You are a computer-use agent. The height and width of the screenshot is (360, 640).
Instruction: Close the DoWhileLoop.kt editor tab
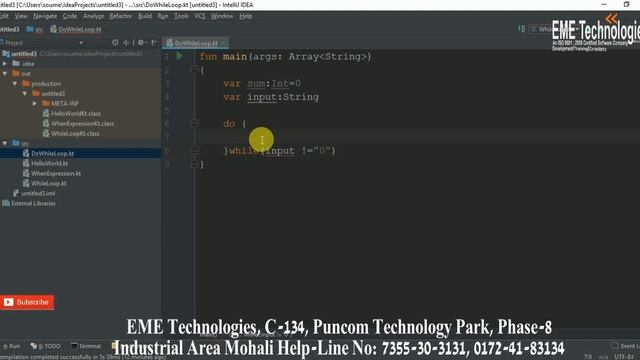(223, 43)
